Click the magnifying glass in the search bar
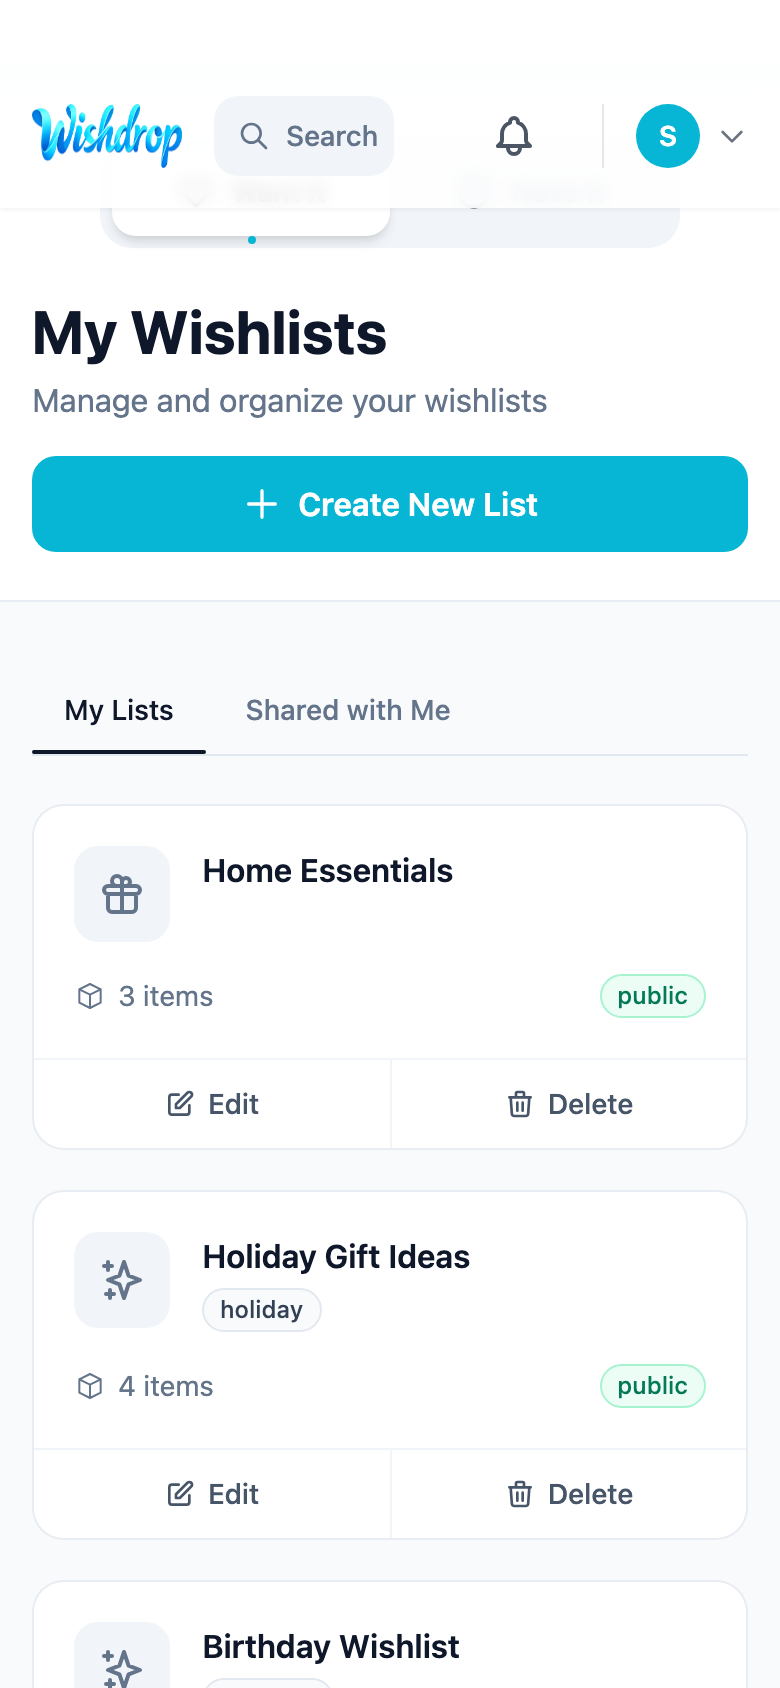 [253, 136]
